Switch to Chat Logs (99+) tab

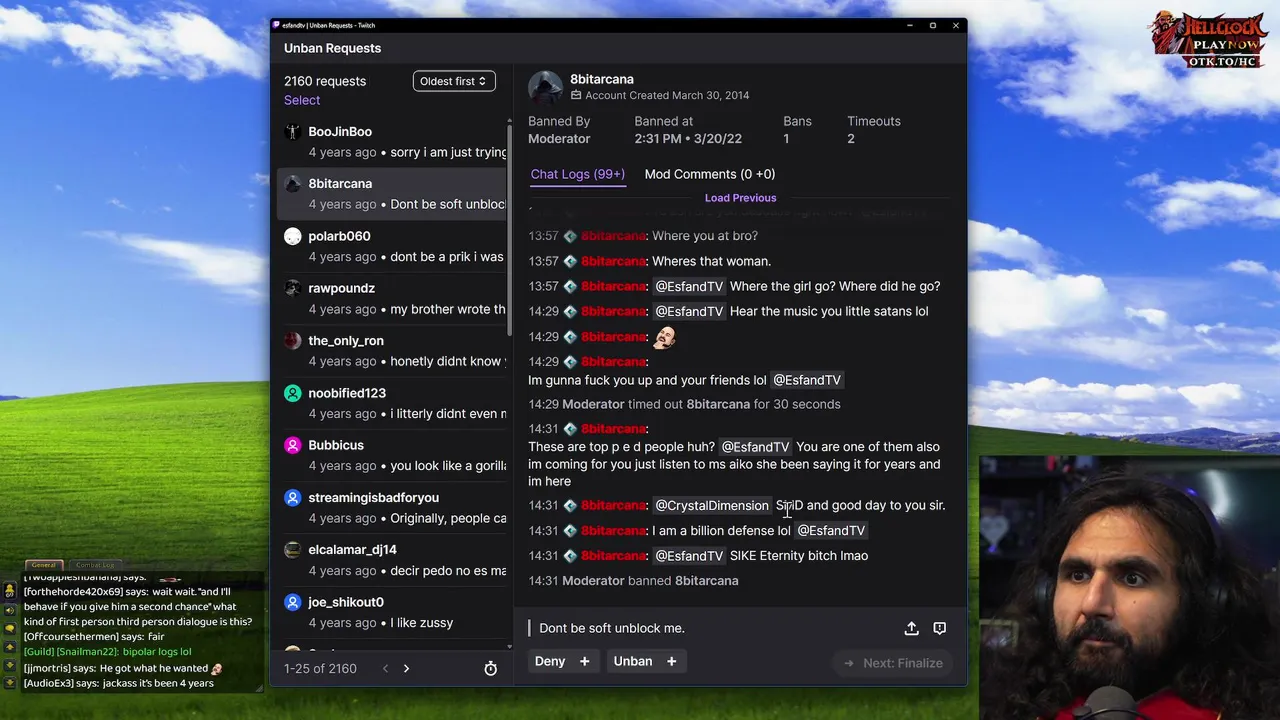tap(577, 174)
